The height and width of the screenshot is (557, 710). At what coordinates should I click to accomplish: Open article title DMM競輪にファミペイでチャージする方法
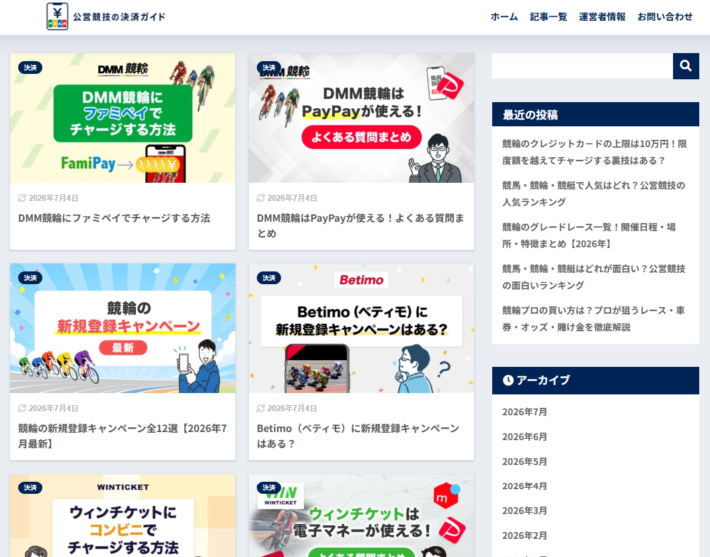[114, 218]
